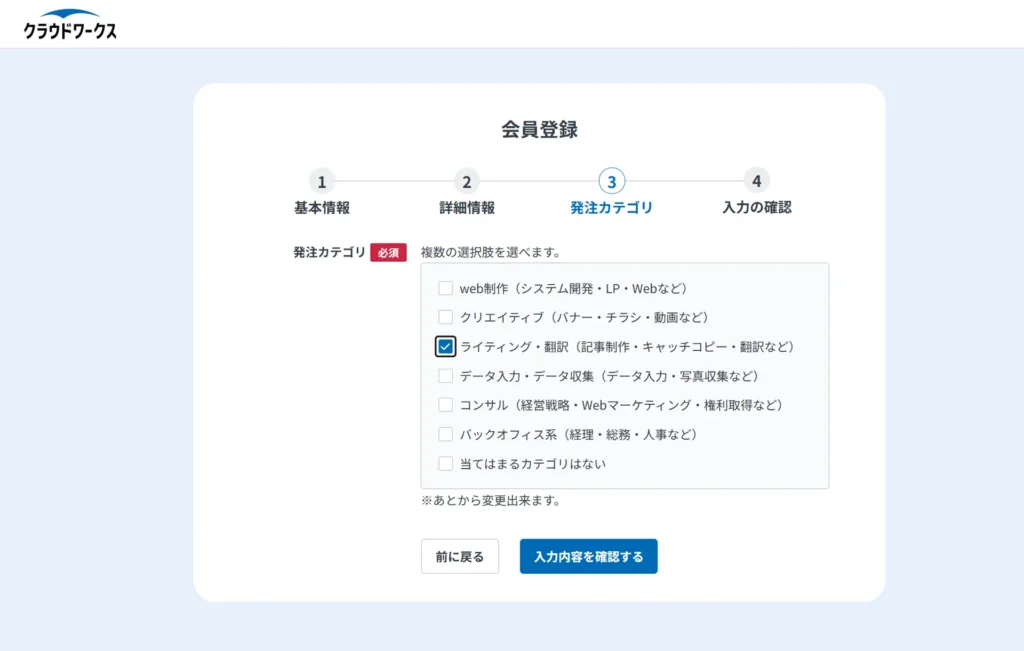This screenshot has height=651, width=1024.
Task: Click the 前に戻る button
Action: (459, 556)
